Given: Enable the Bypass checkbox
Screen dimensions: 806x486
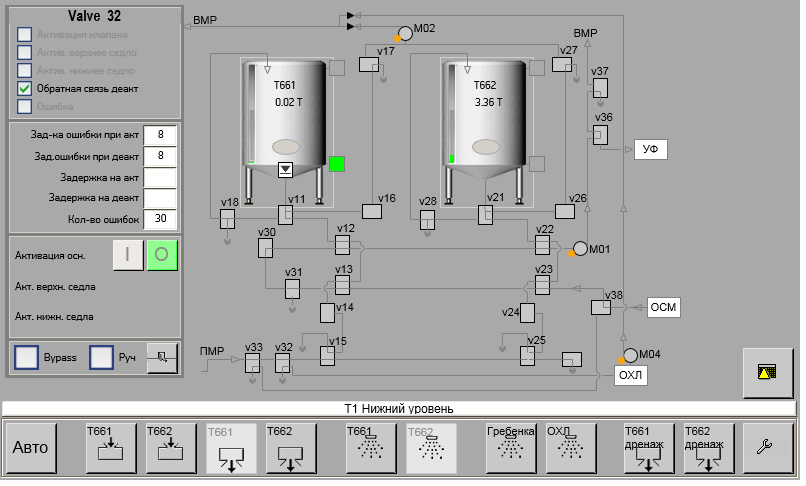Looking at the screenshot, I should (27, 357).
